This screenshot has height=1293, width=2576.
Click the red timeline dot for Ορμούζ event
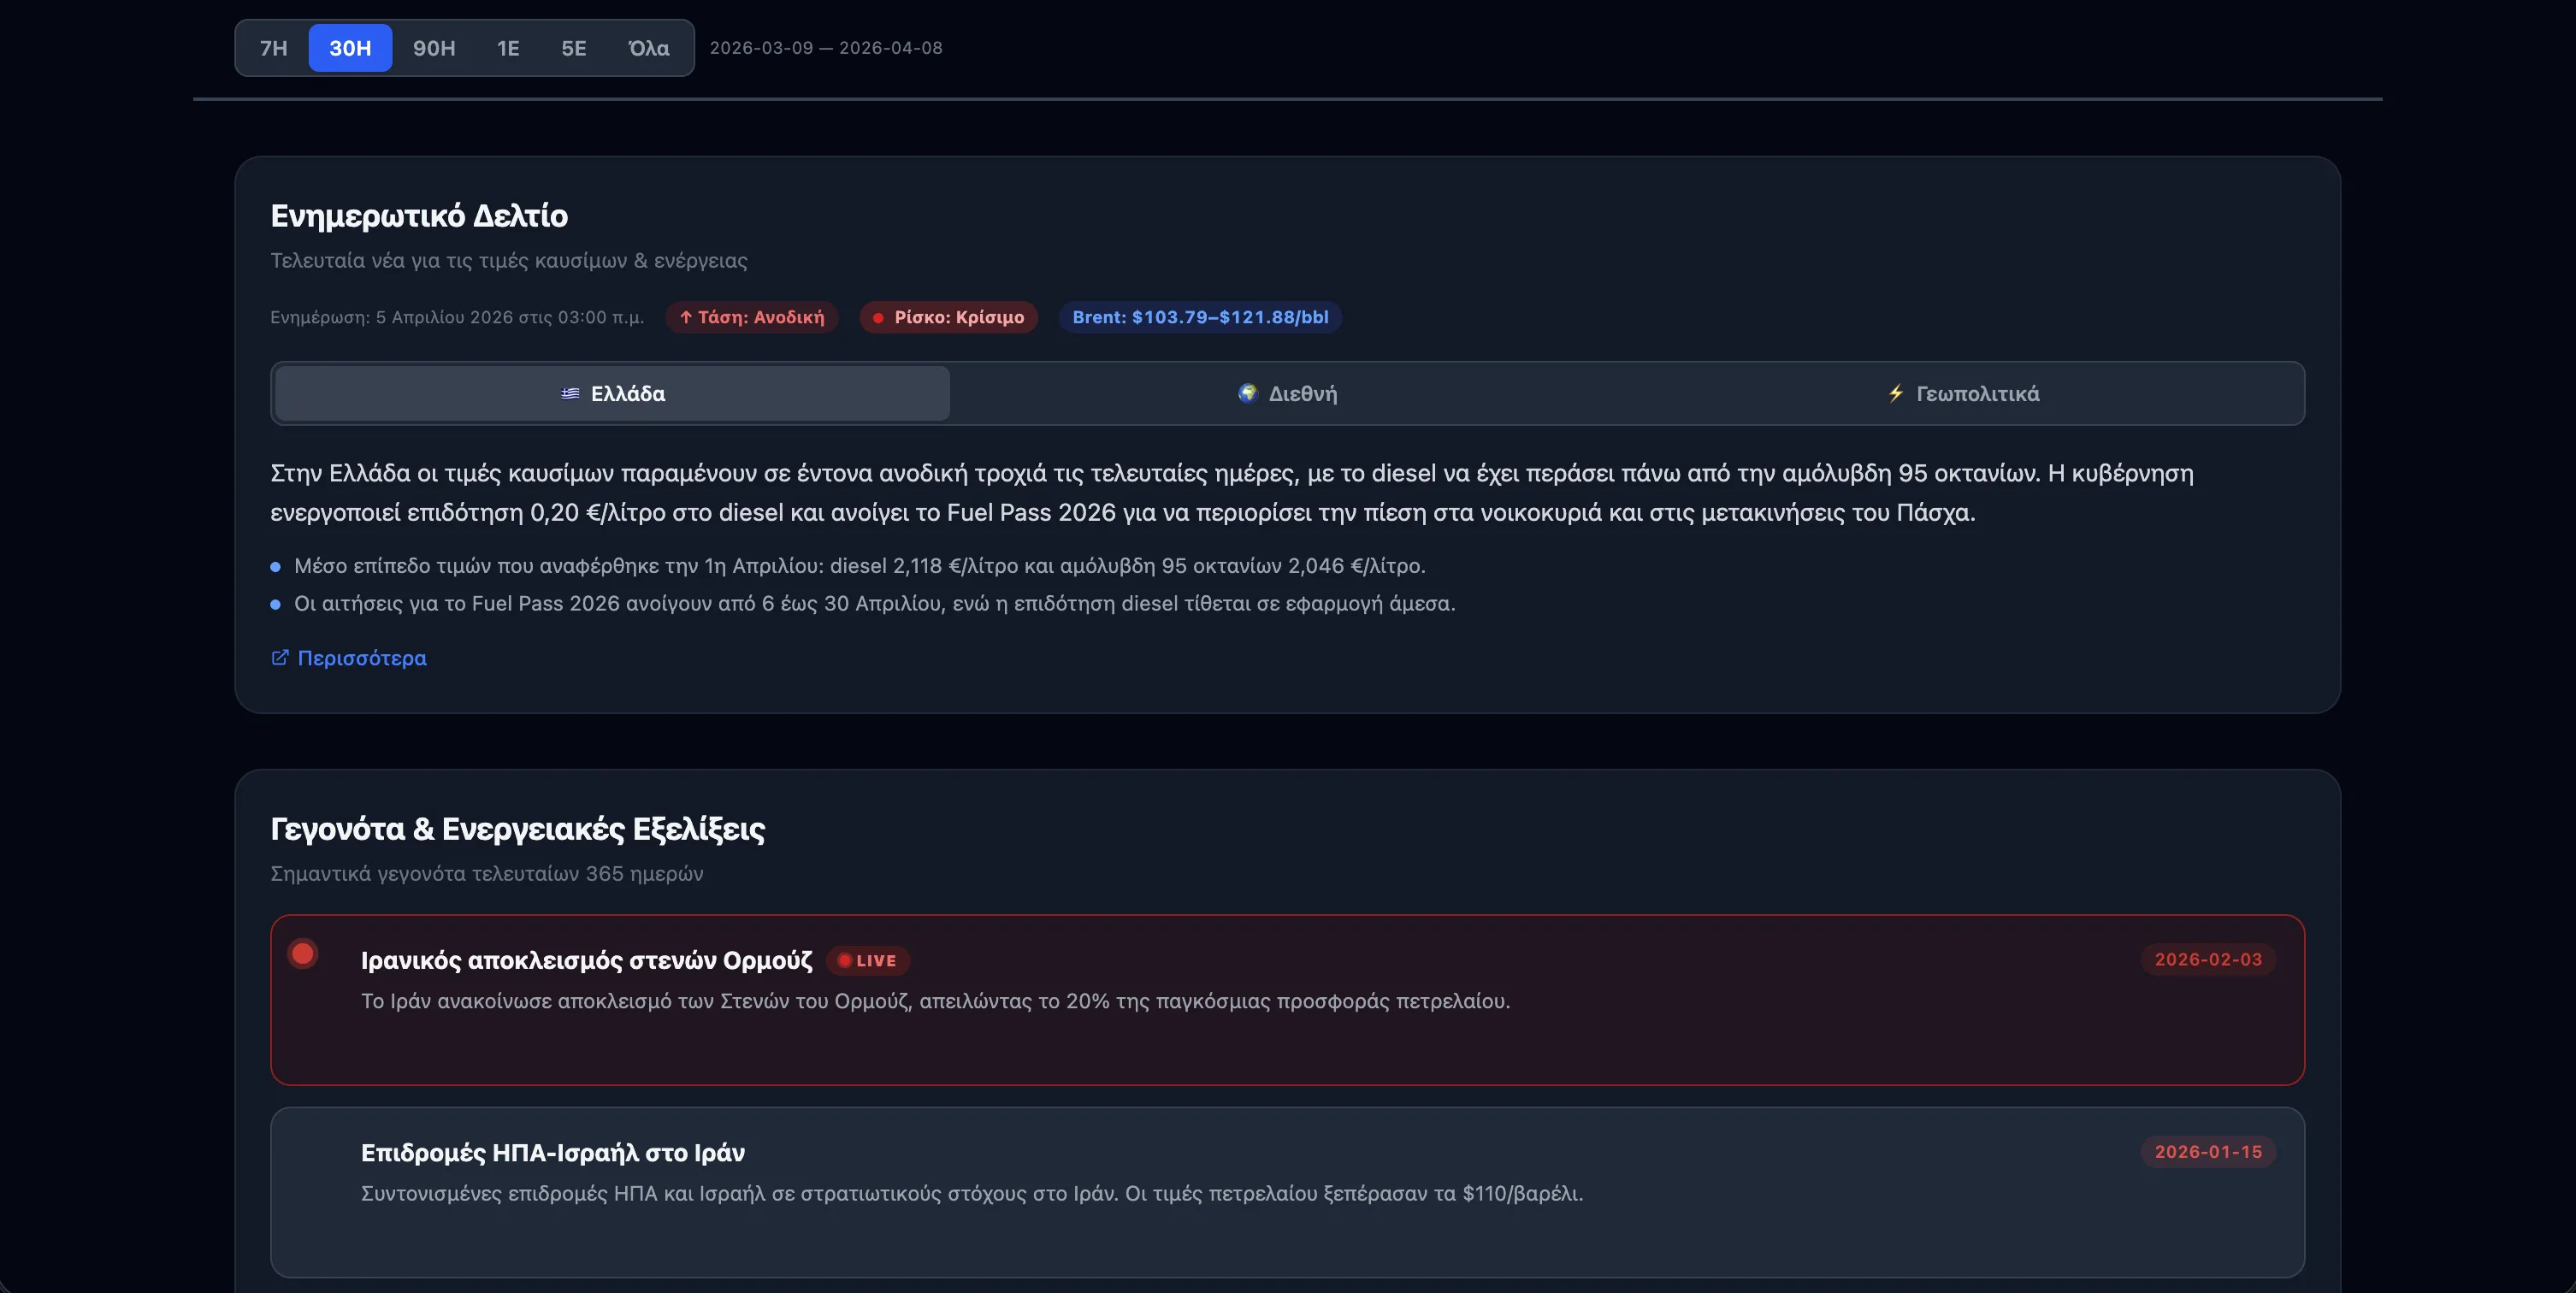303,953
